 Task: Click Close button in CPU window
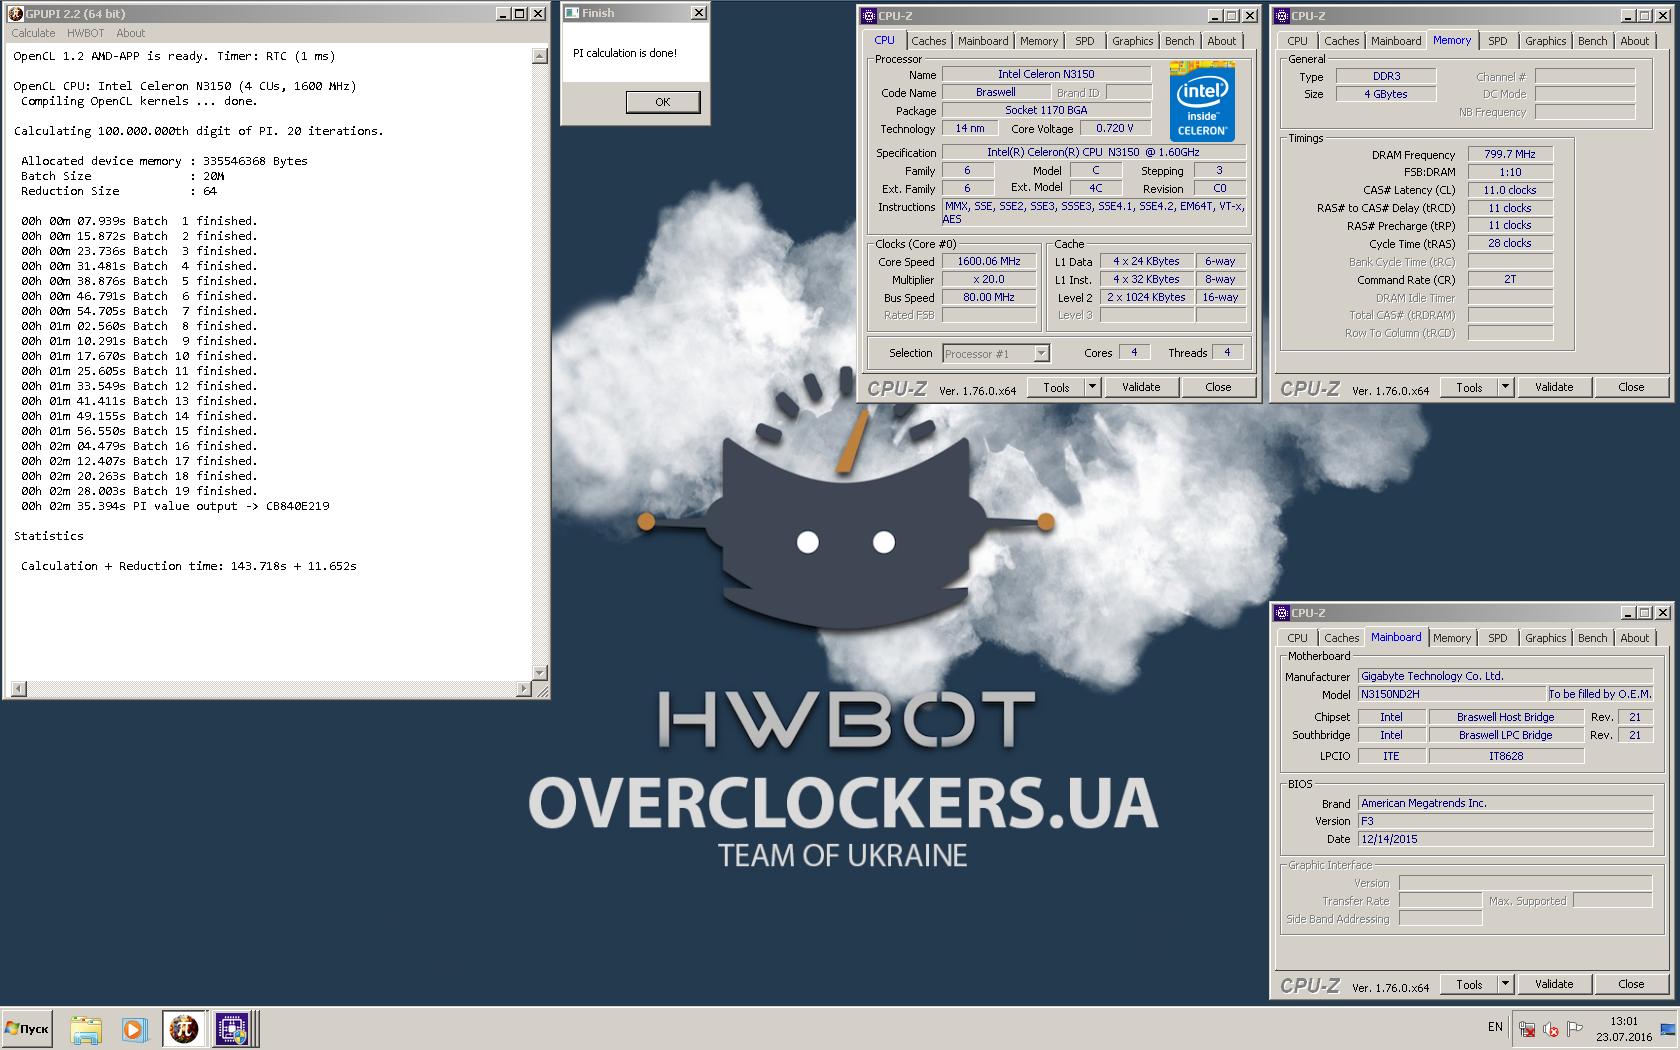point(1218,387)
